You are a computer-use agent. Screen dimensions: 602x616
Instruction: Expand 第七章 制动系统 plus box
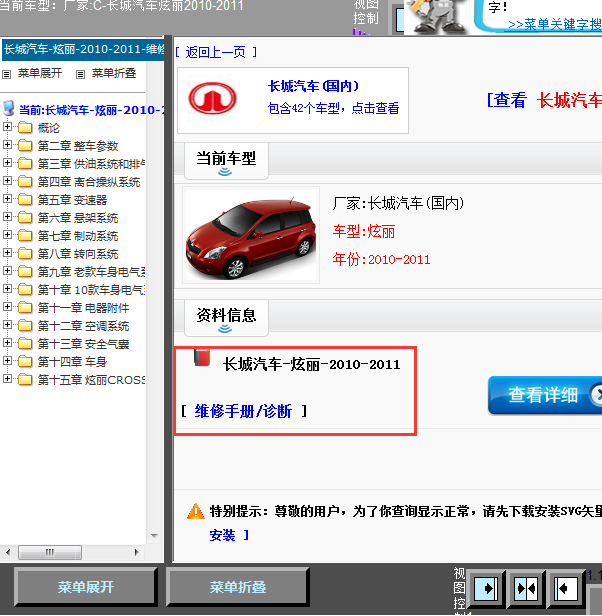click(7, 235)
